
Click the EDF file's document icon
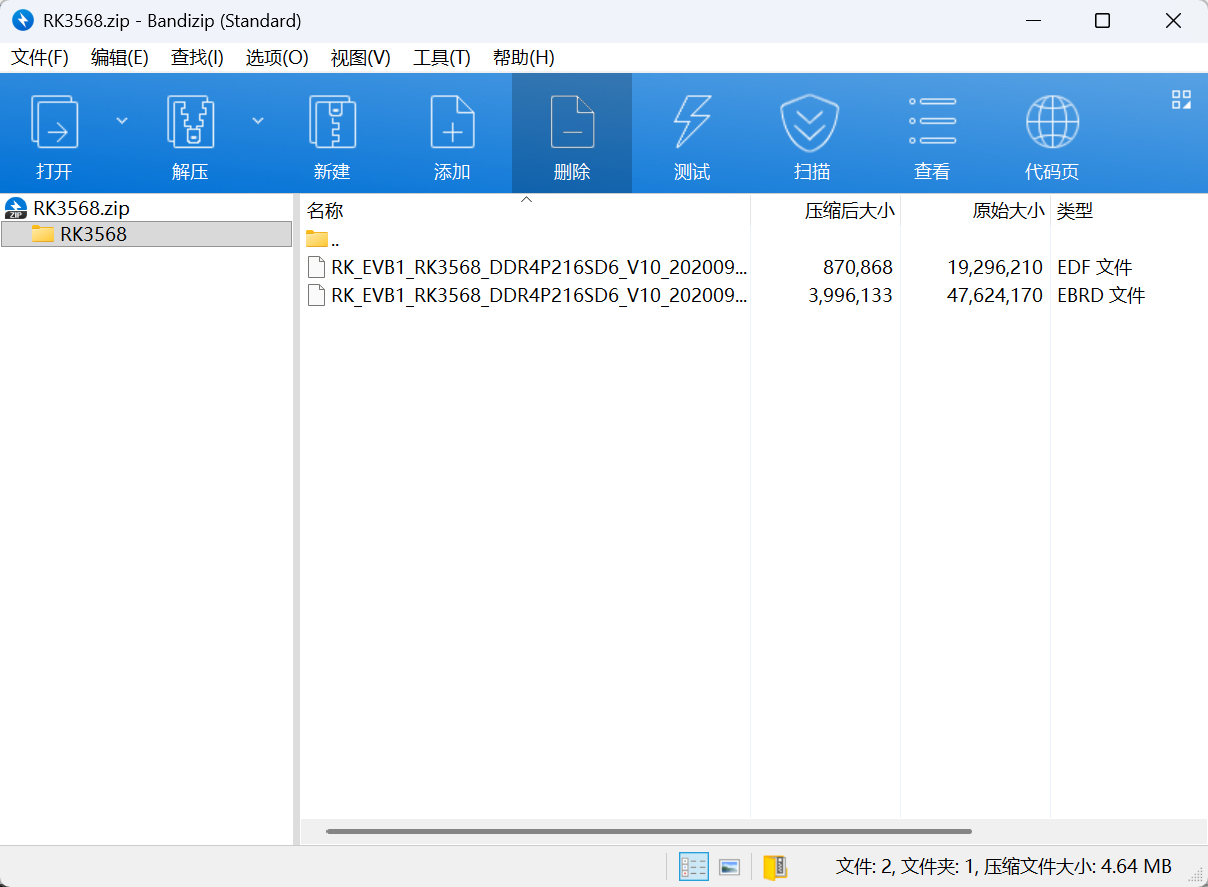tap(316, 267)
